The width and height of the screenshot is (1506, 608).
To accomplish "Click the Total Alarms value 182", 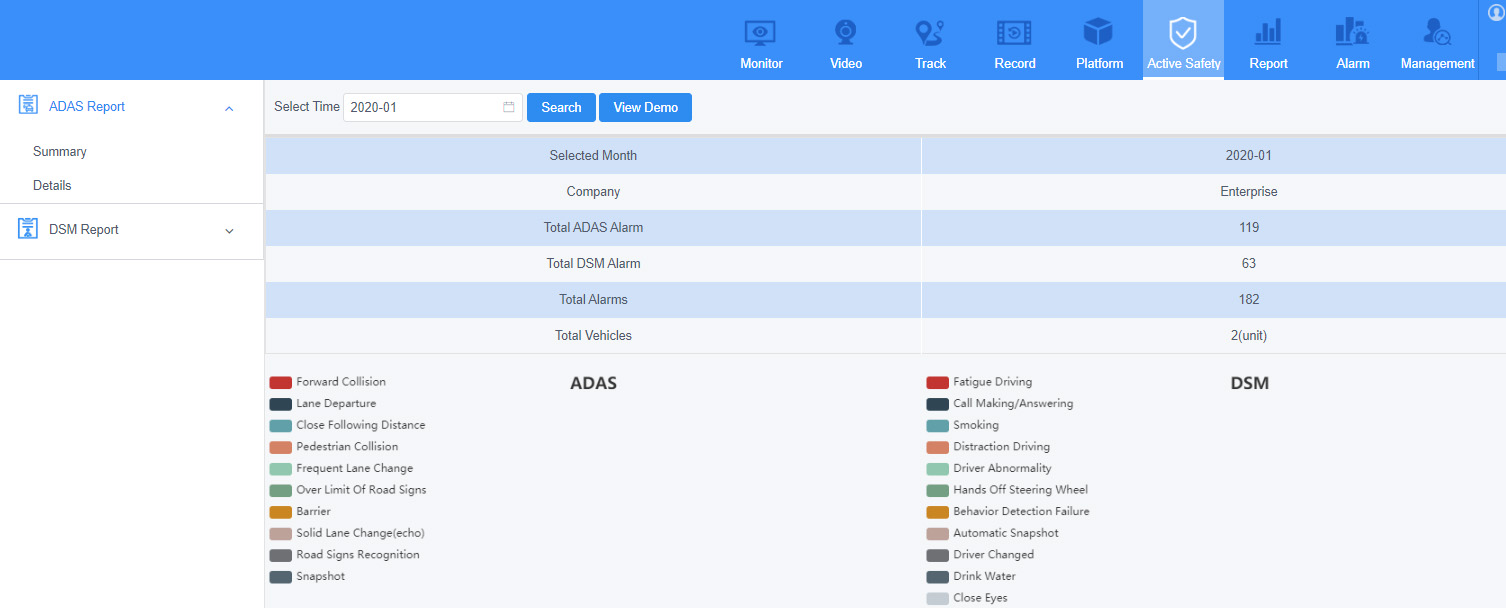I will point(1248,300).
